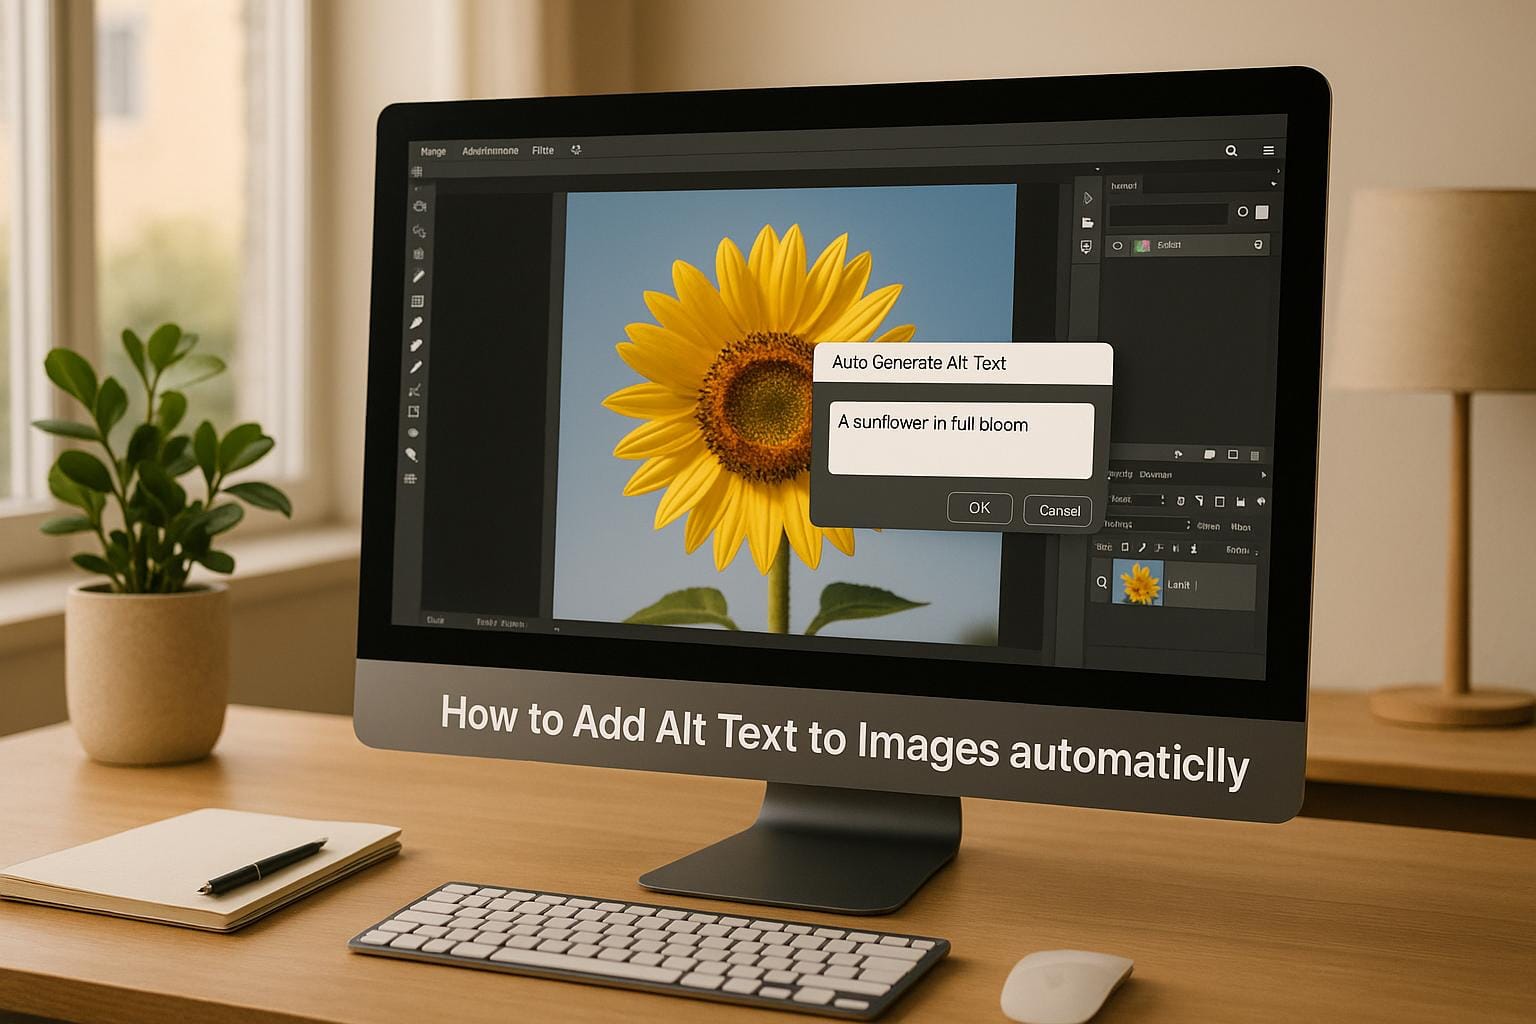The width and height of the screenshot is (1536, 1024).
Task: Click the table grid tool in left toolbar
Action: (418, 301)
